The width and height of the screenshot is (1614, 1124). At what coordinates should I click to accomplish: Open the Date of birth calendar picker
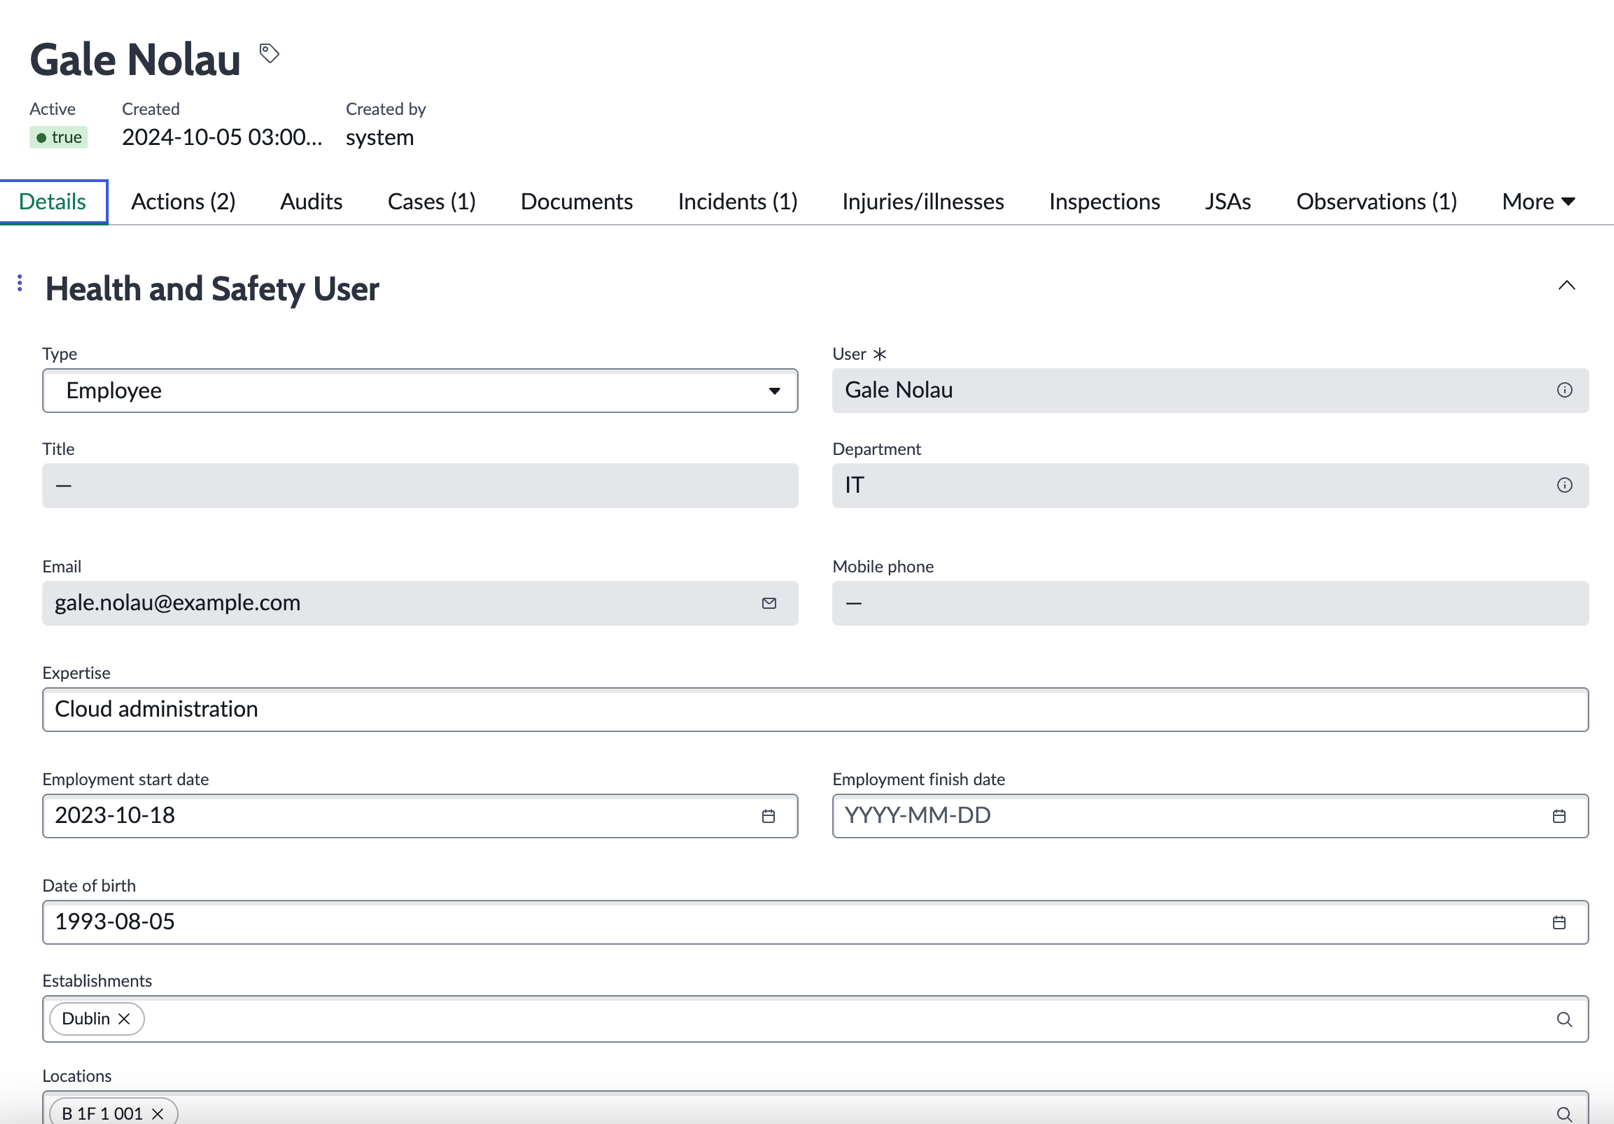click(x=1559, y=922)
